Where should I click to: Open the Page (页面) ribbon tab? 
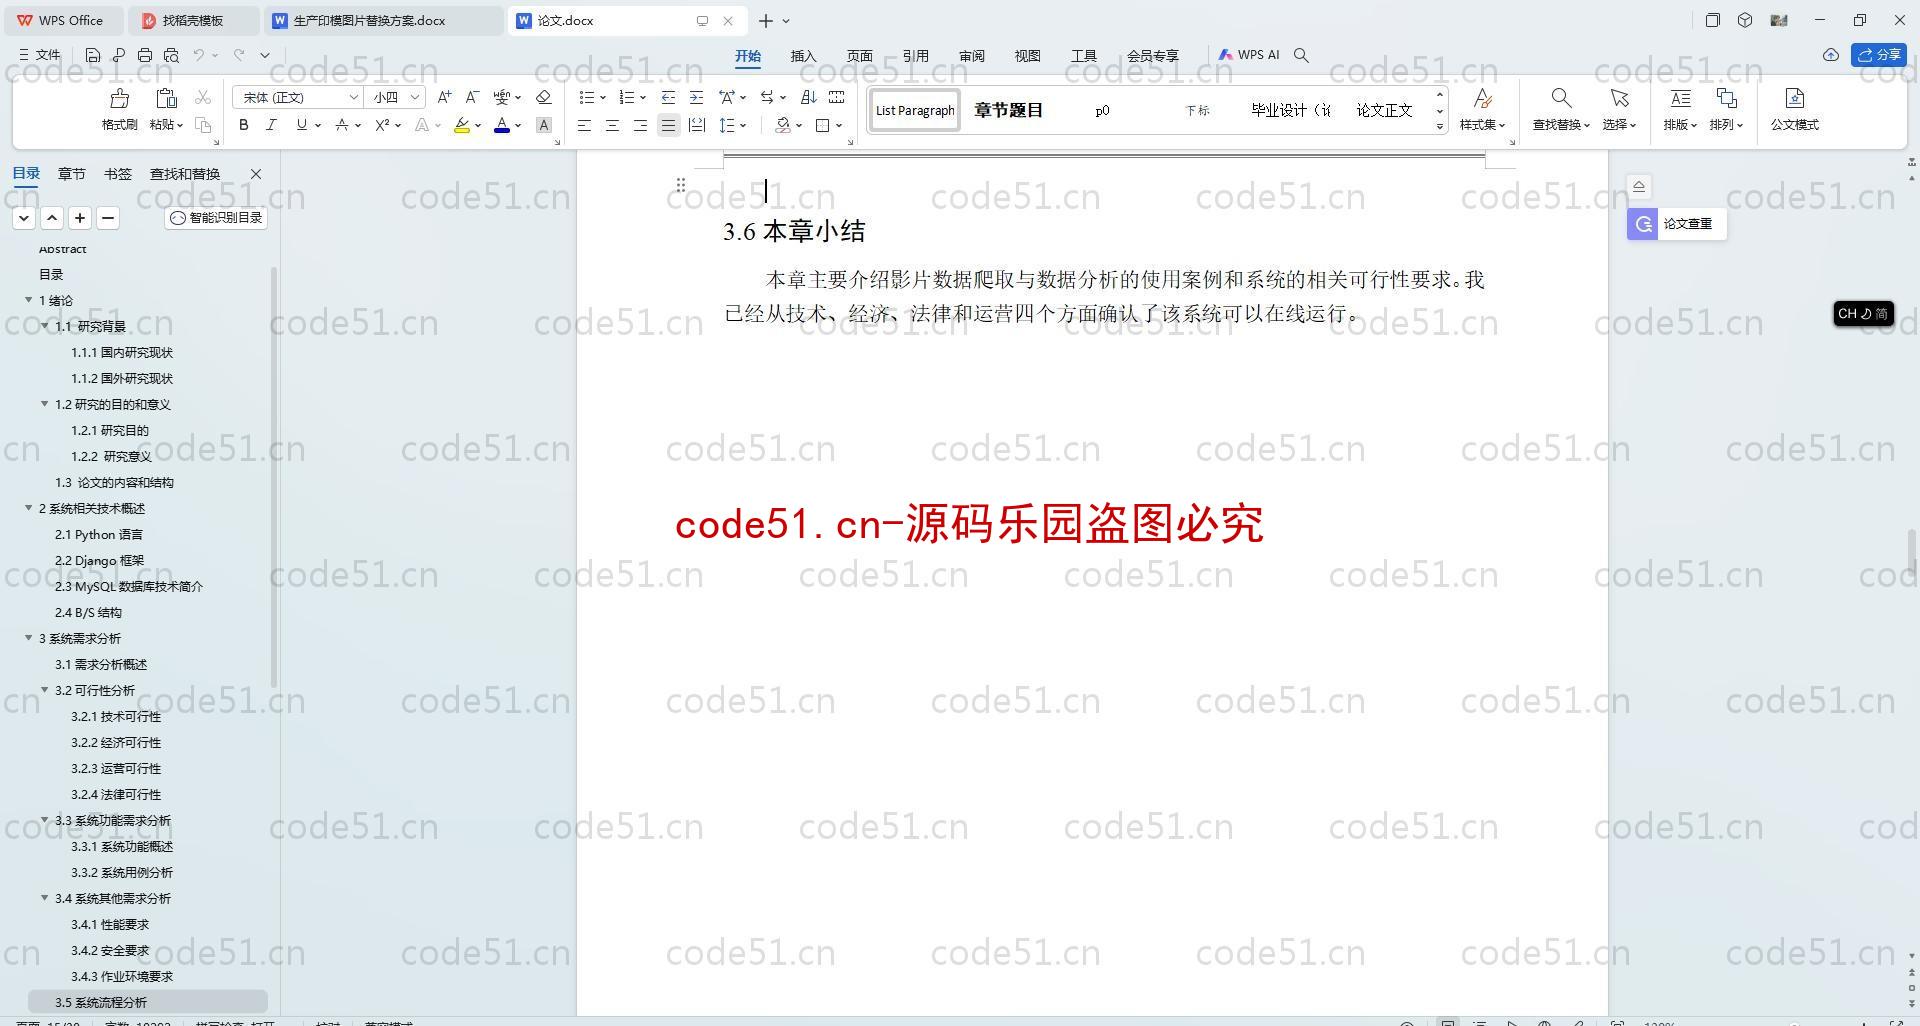[x=859, y=56]
